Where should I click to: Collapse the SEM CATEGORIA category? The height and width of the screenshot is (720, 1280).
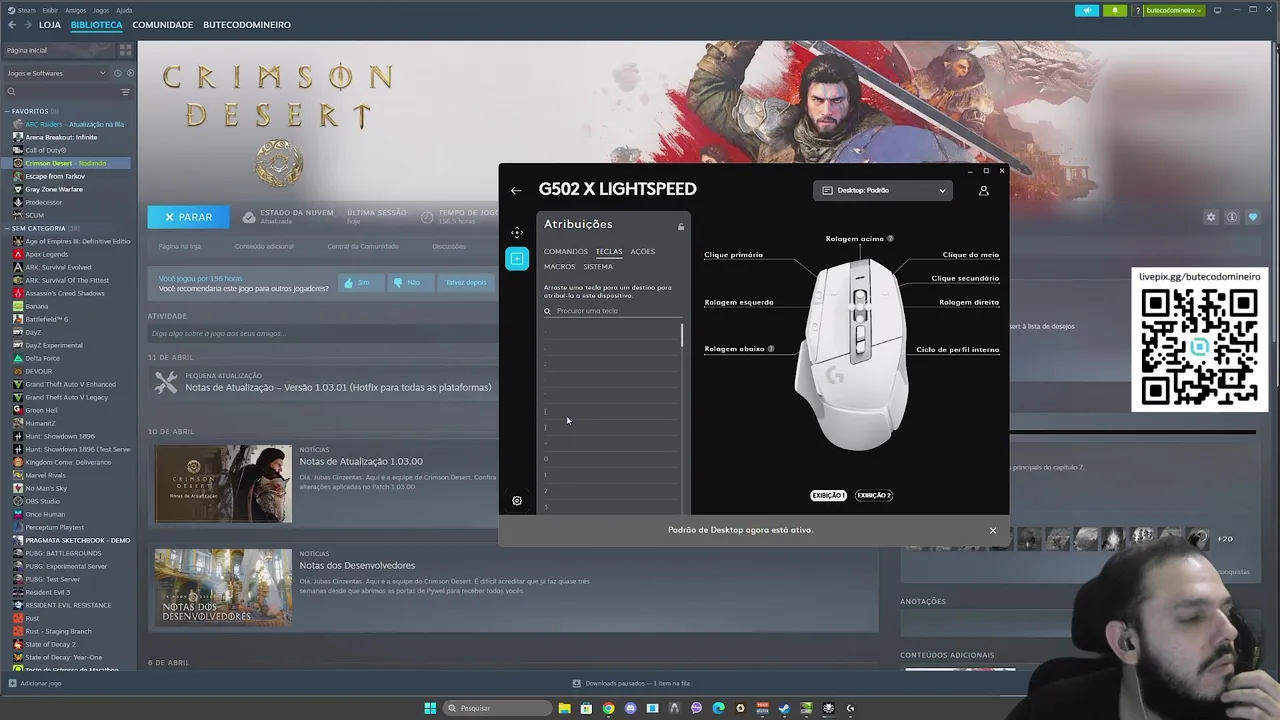point(35,228)
